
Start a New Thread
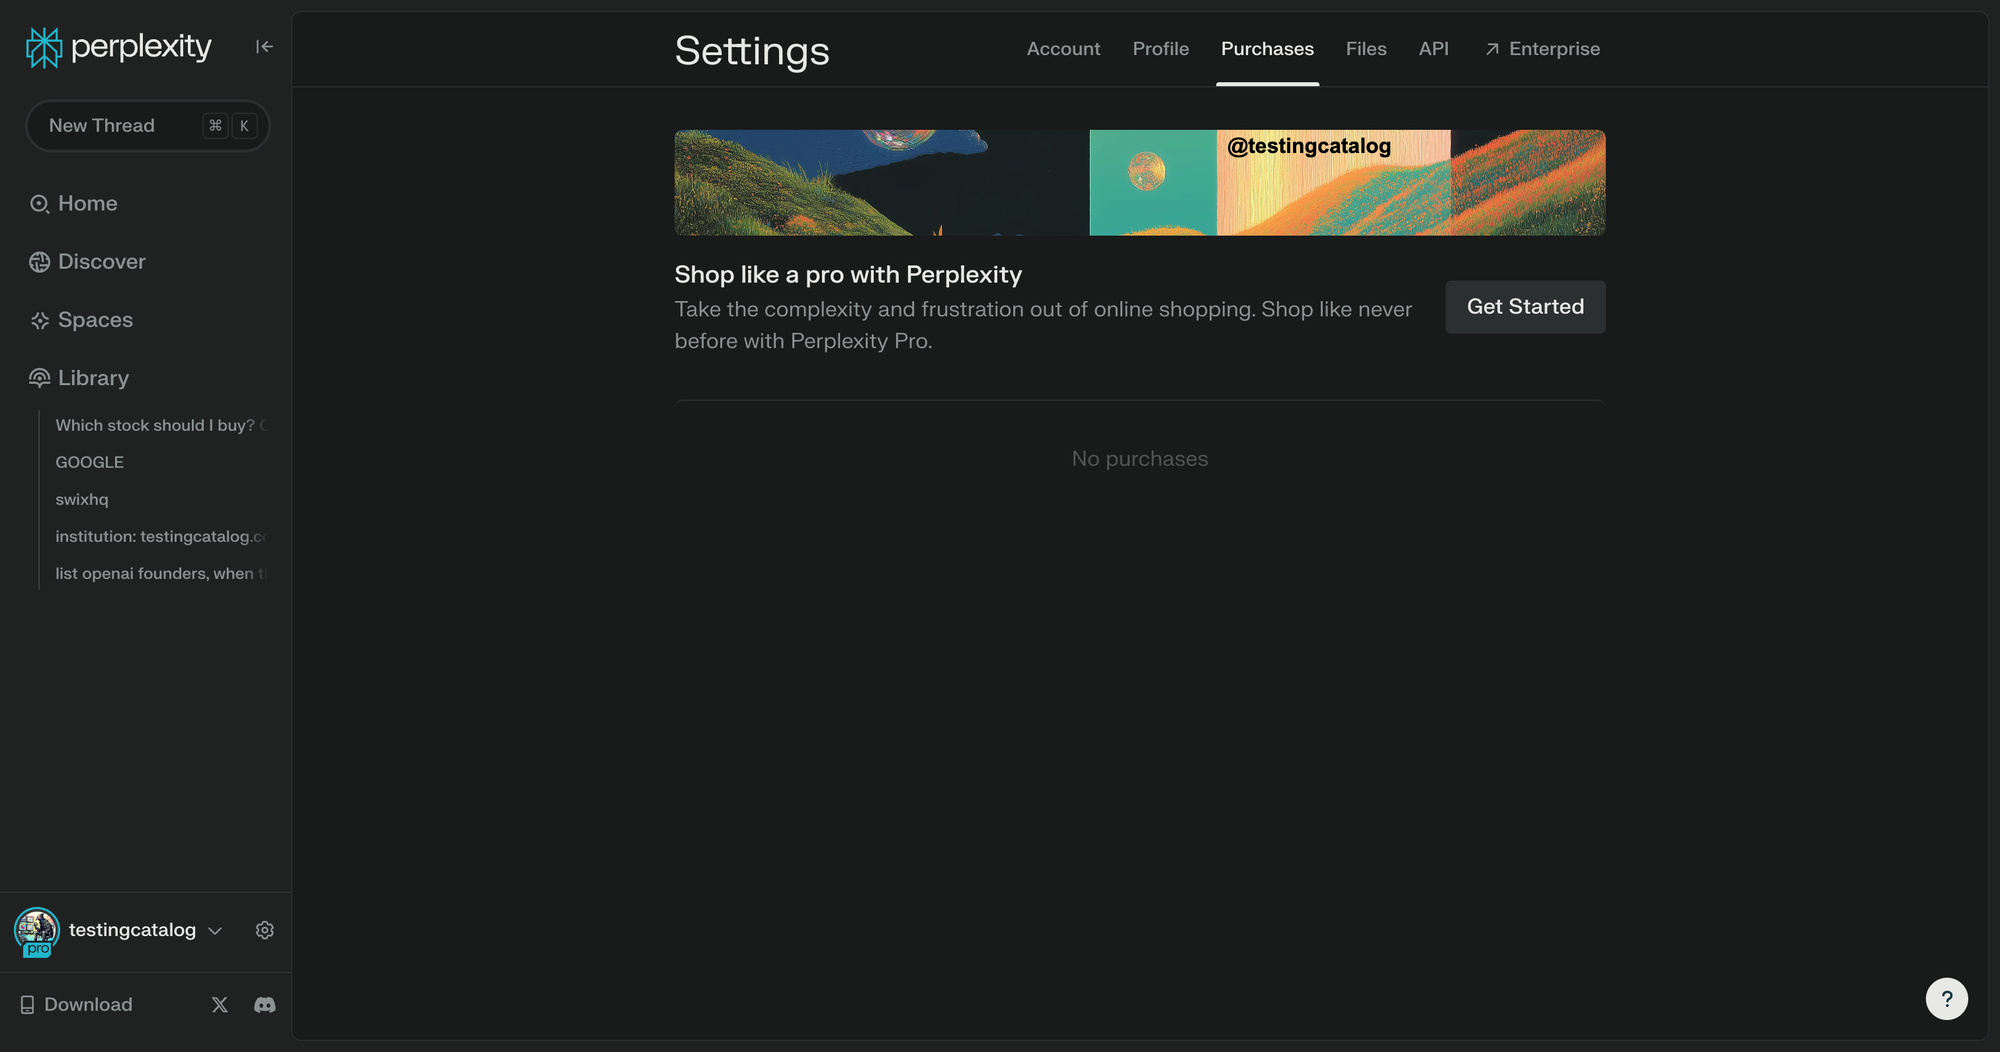click(148, 126)
